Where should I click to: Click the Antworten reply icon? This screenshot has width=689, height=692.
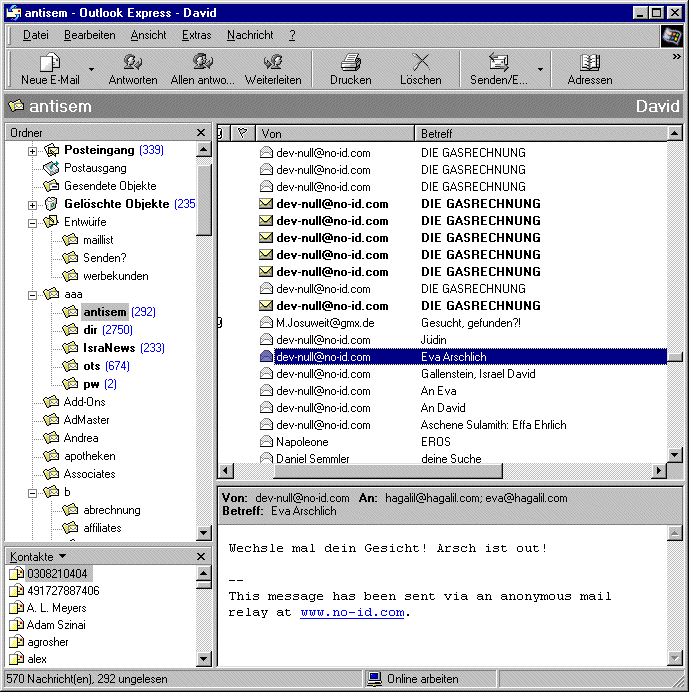[x=132, y=62]
